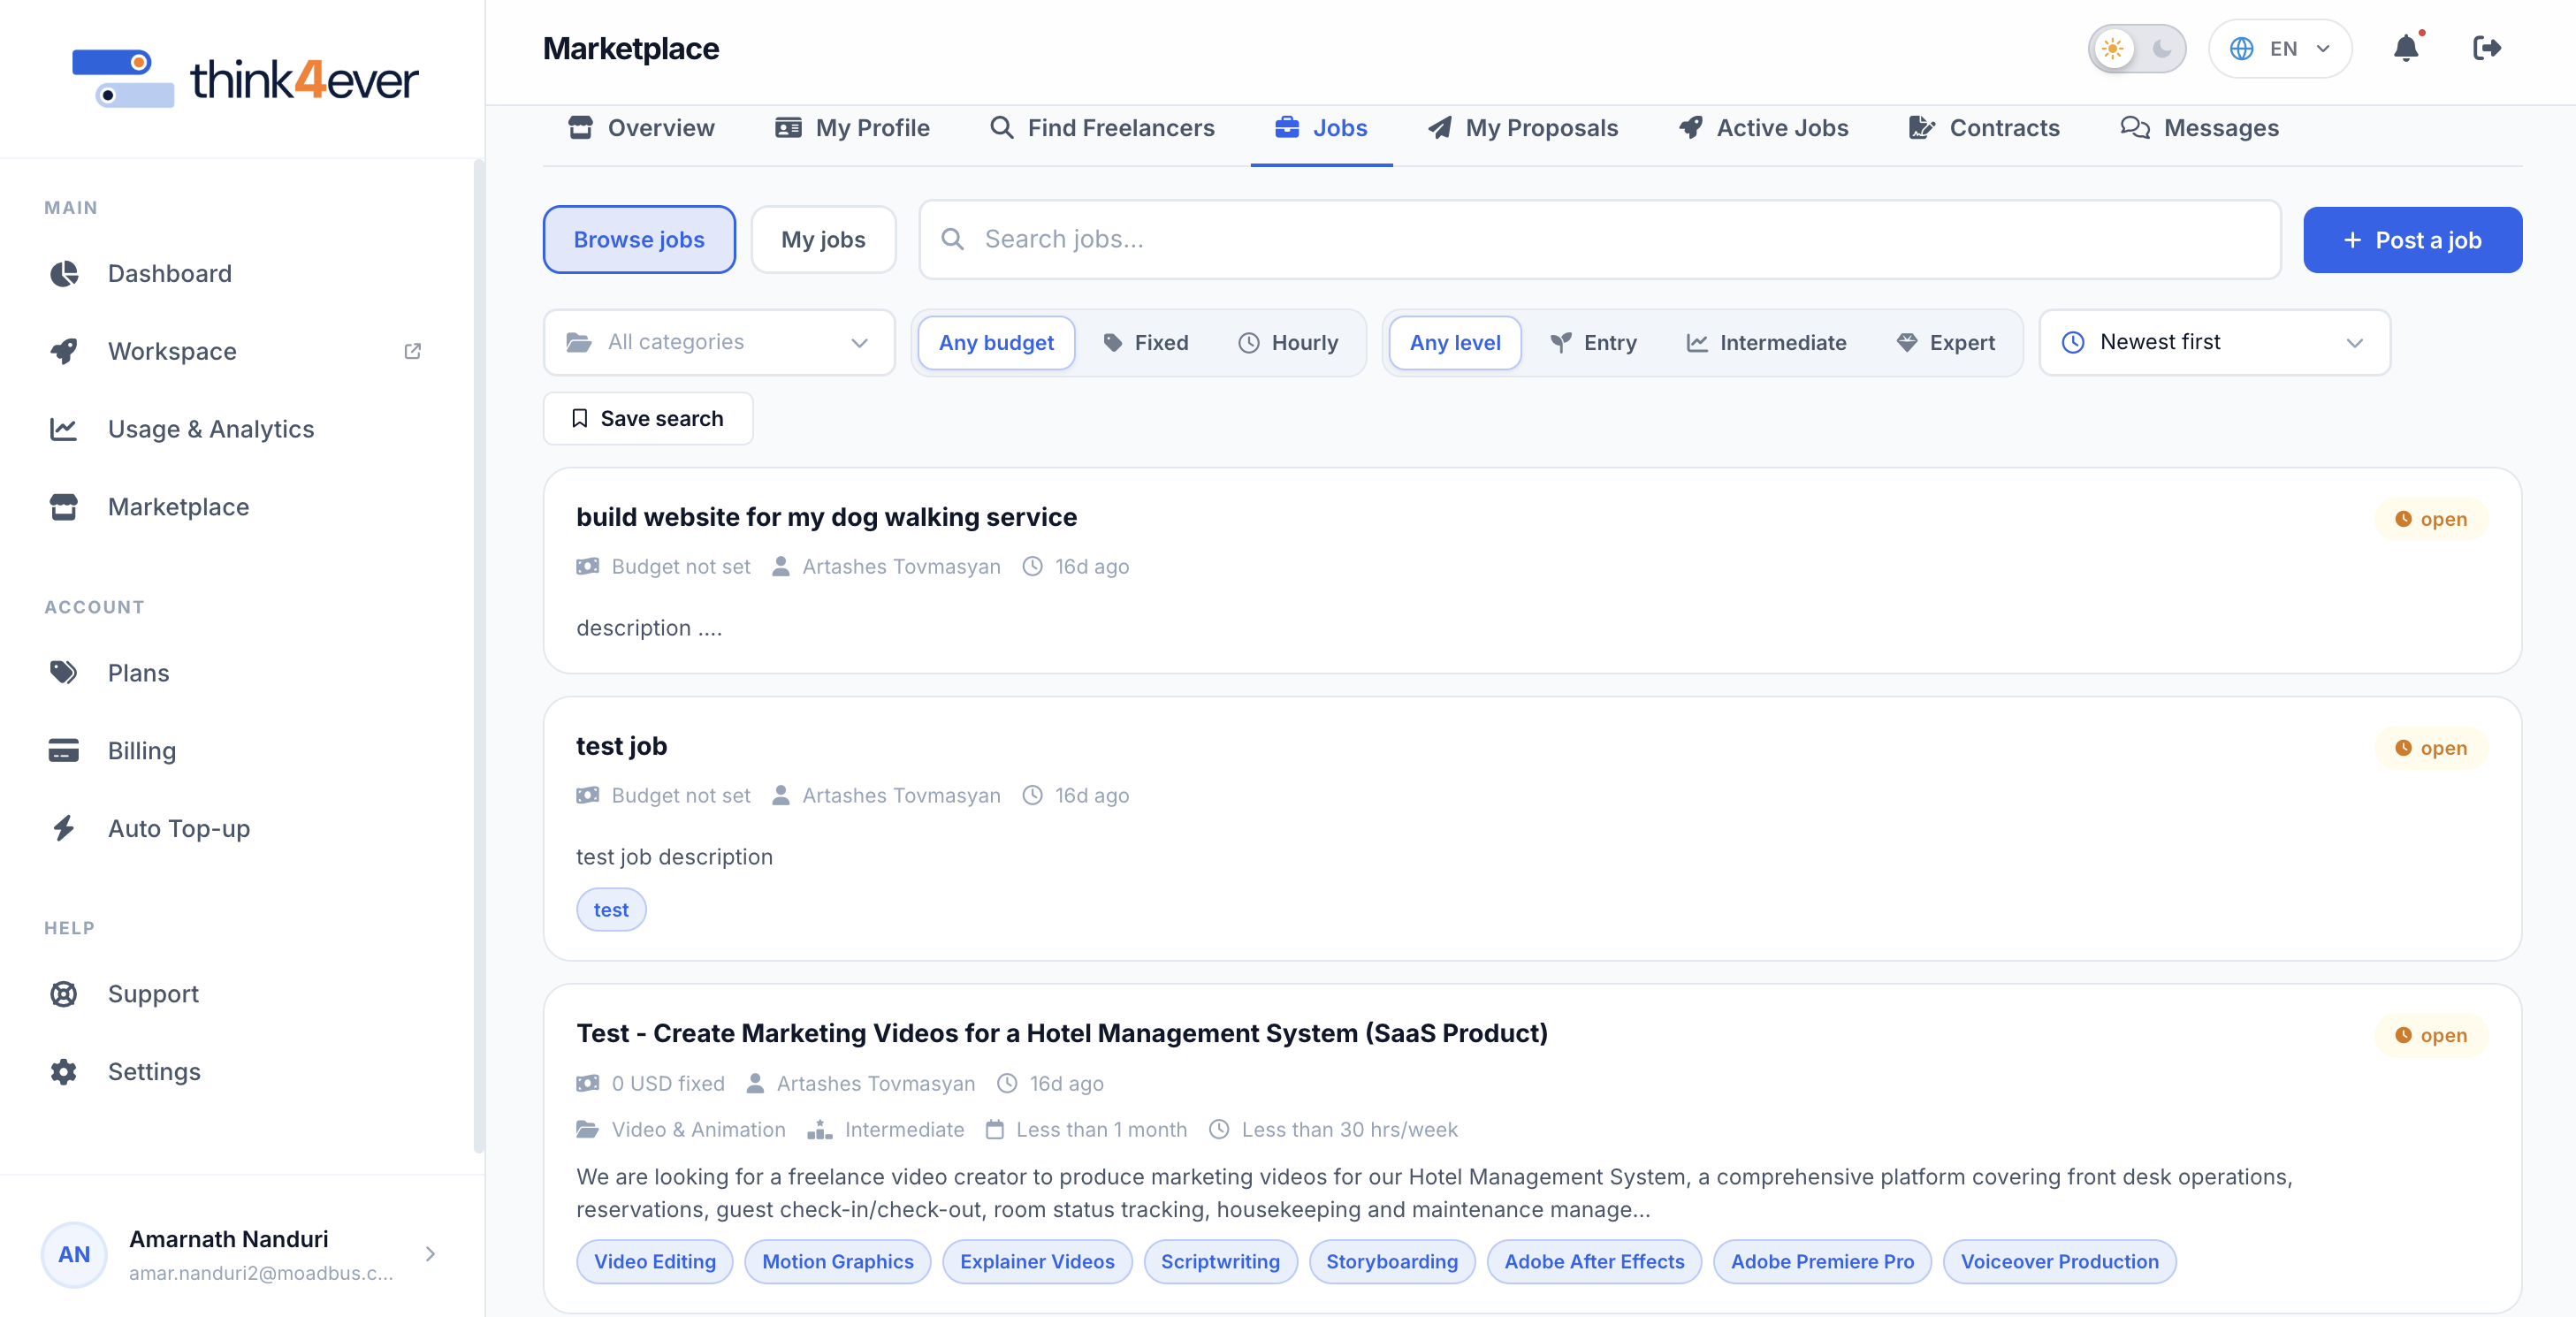
Task: Open Newest first sort dropdown
Action: [x=2214, y=342]
